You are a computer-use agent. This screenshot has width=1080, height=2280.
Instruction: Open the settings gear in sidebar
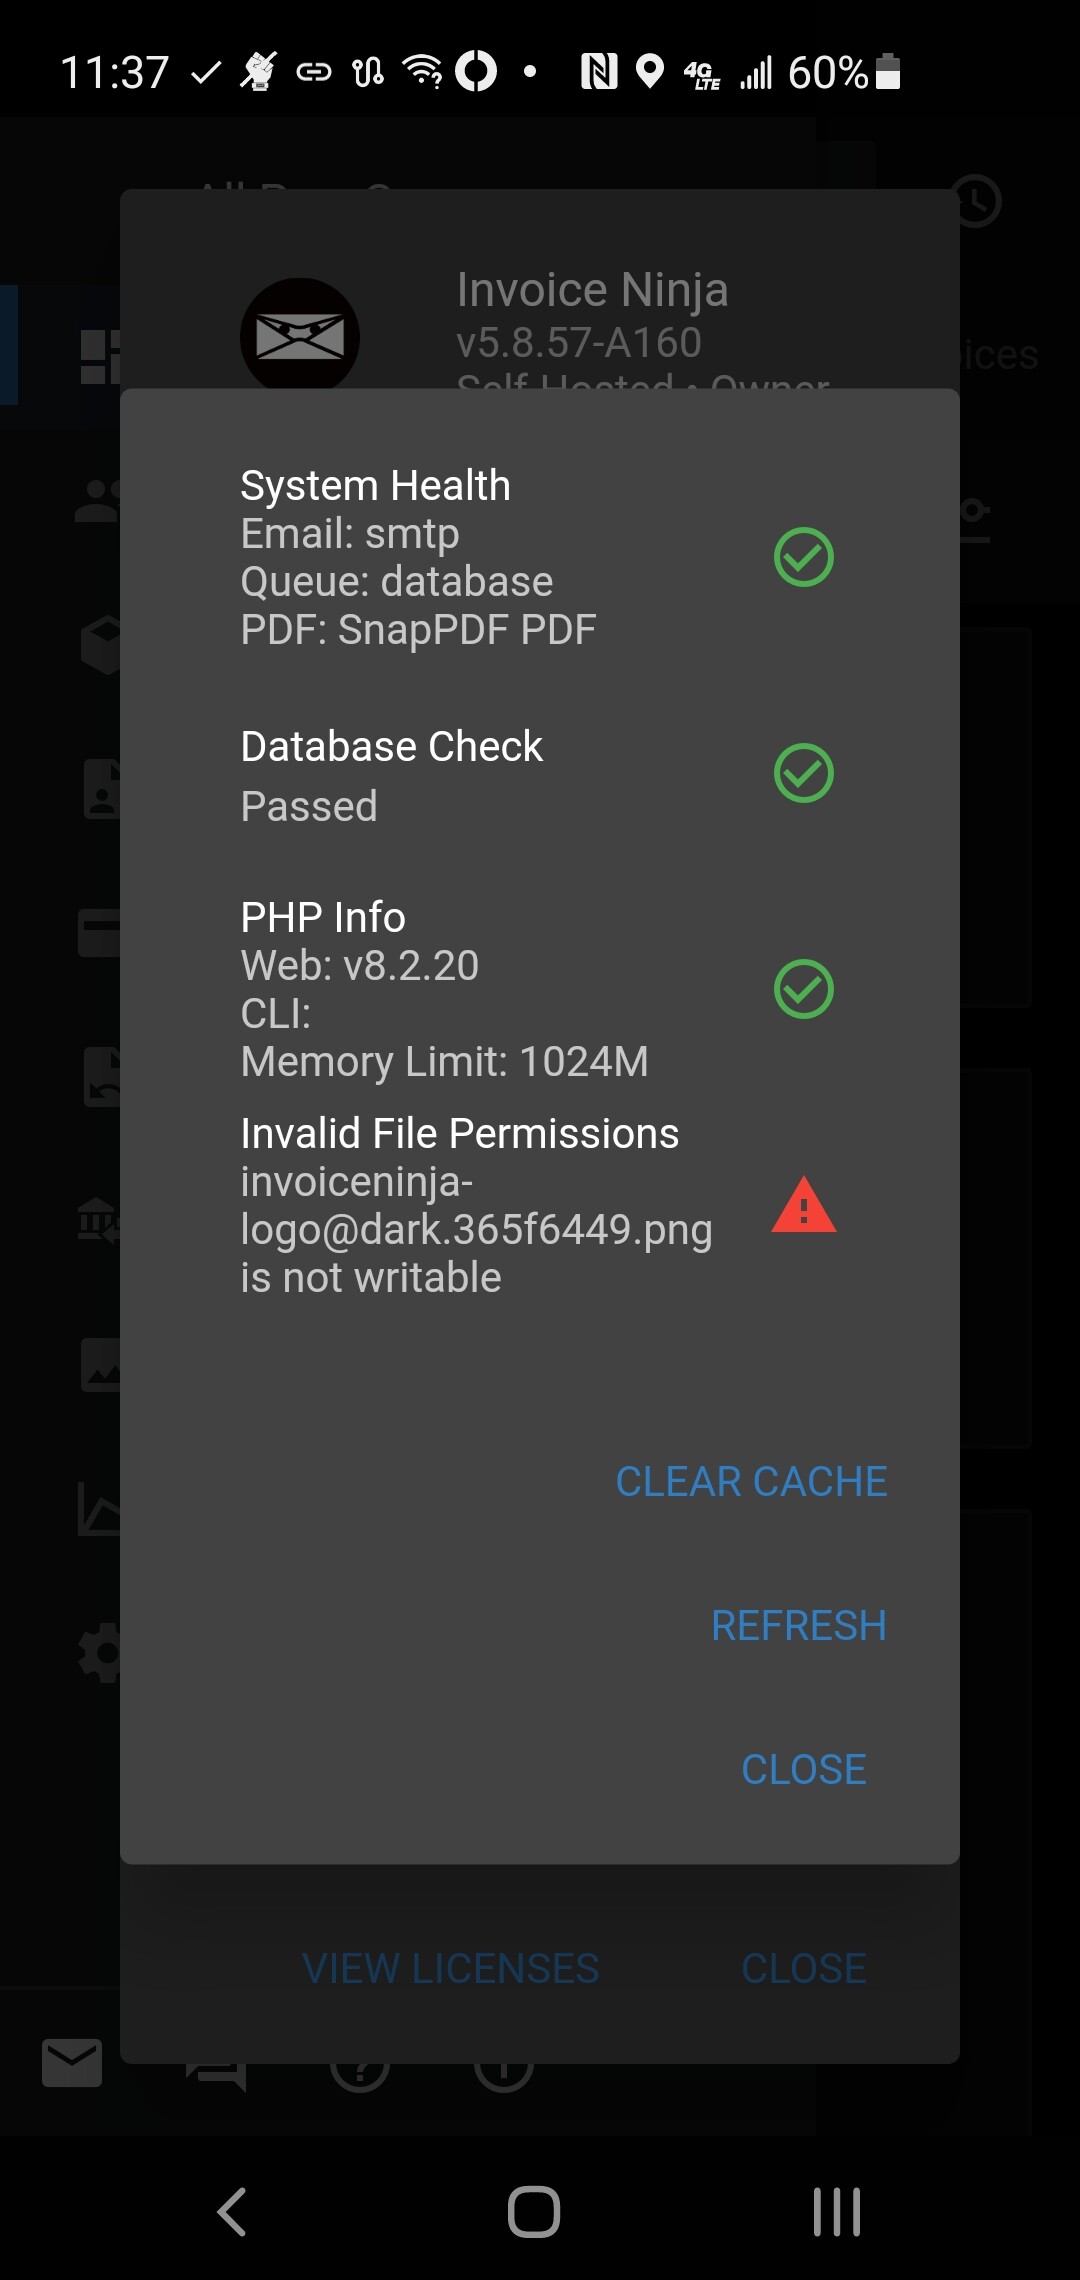[x=99, y=1653]
